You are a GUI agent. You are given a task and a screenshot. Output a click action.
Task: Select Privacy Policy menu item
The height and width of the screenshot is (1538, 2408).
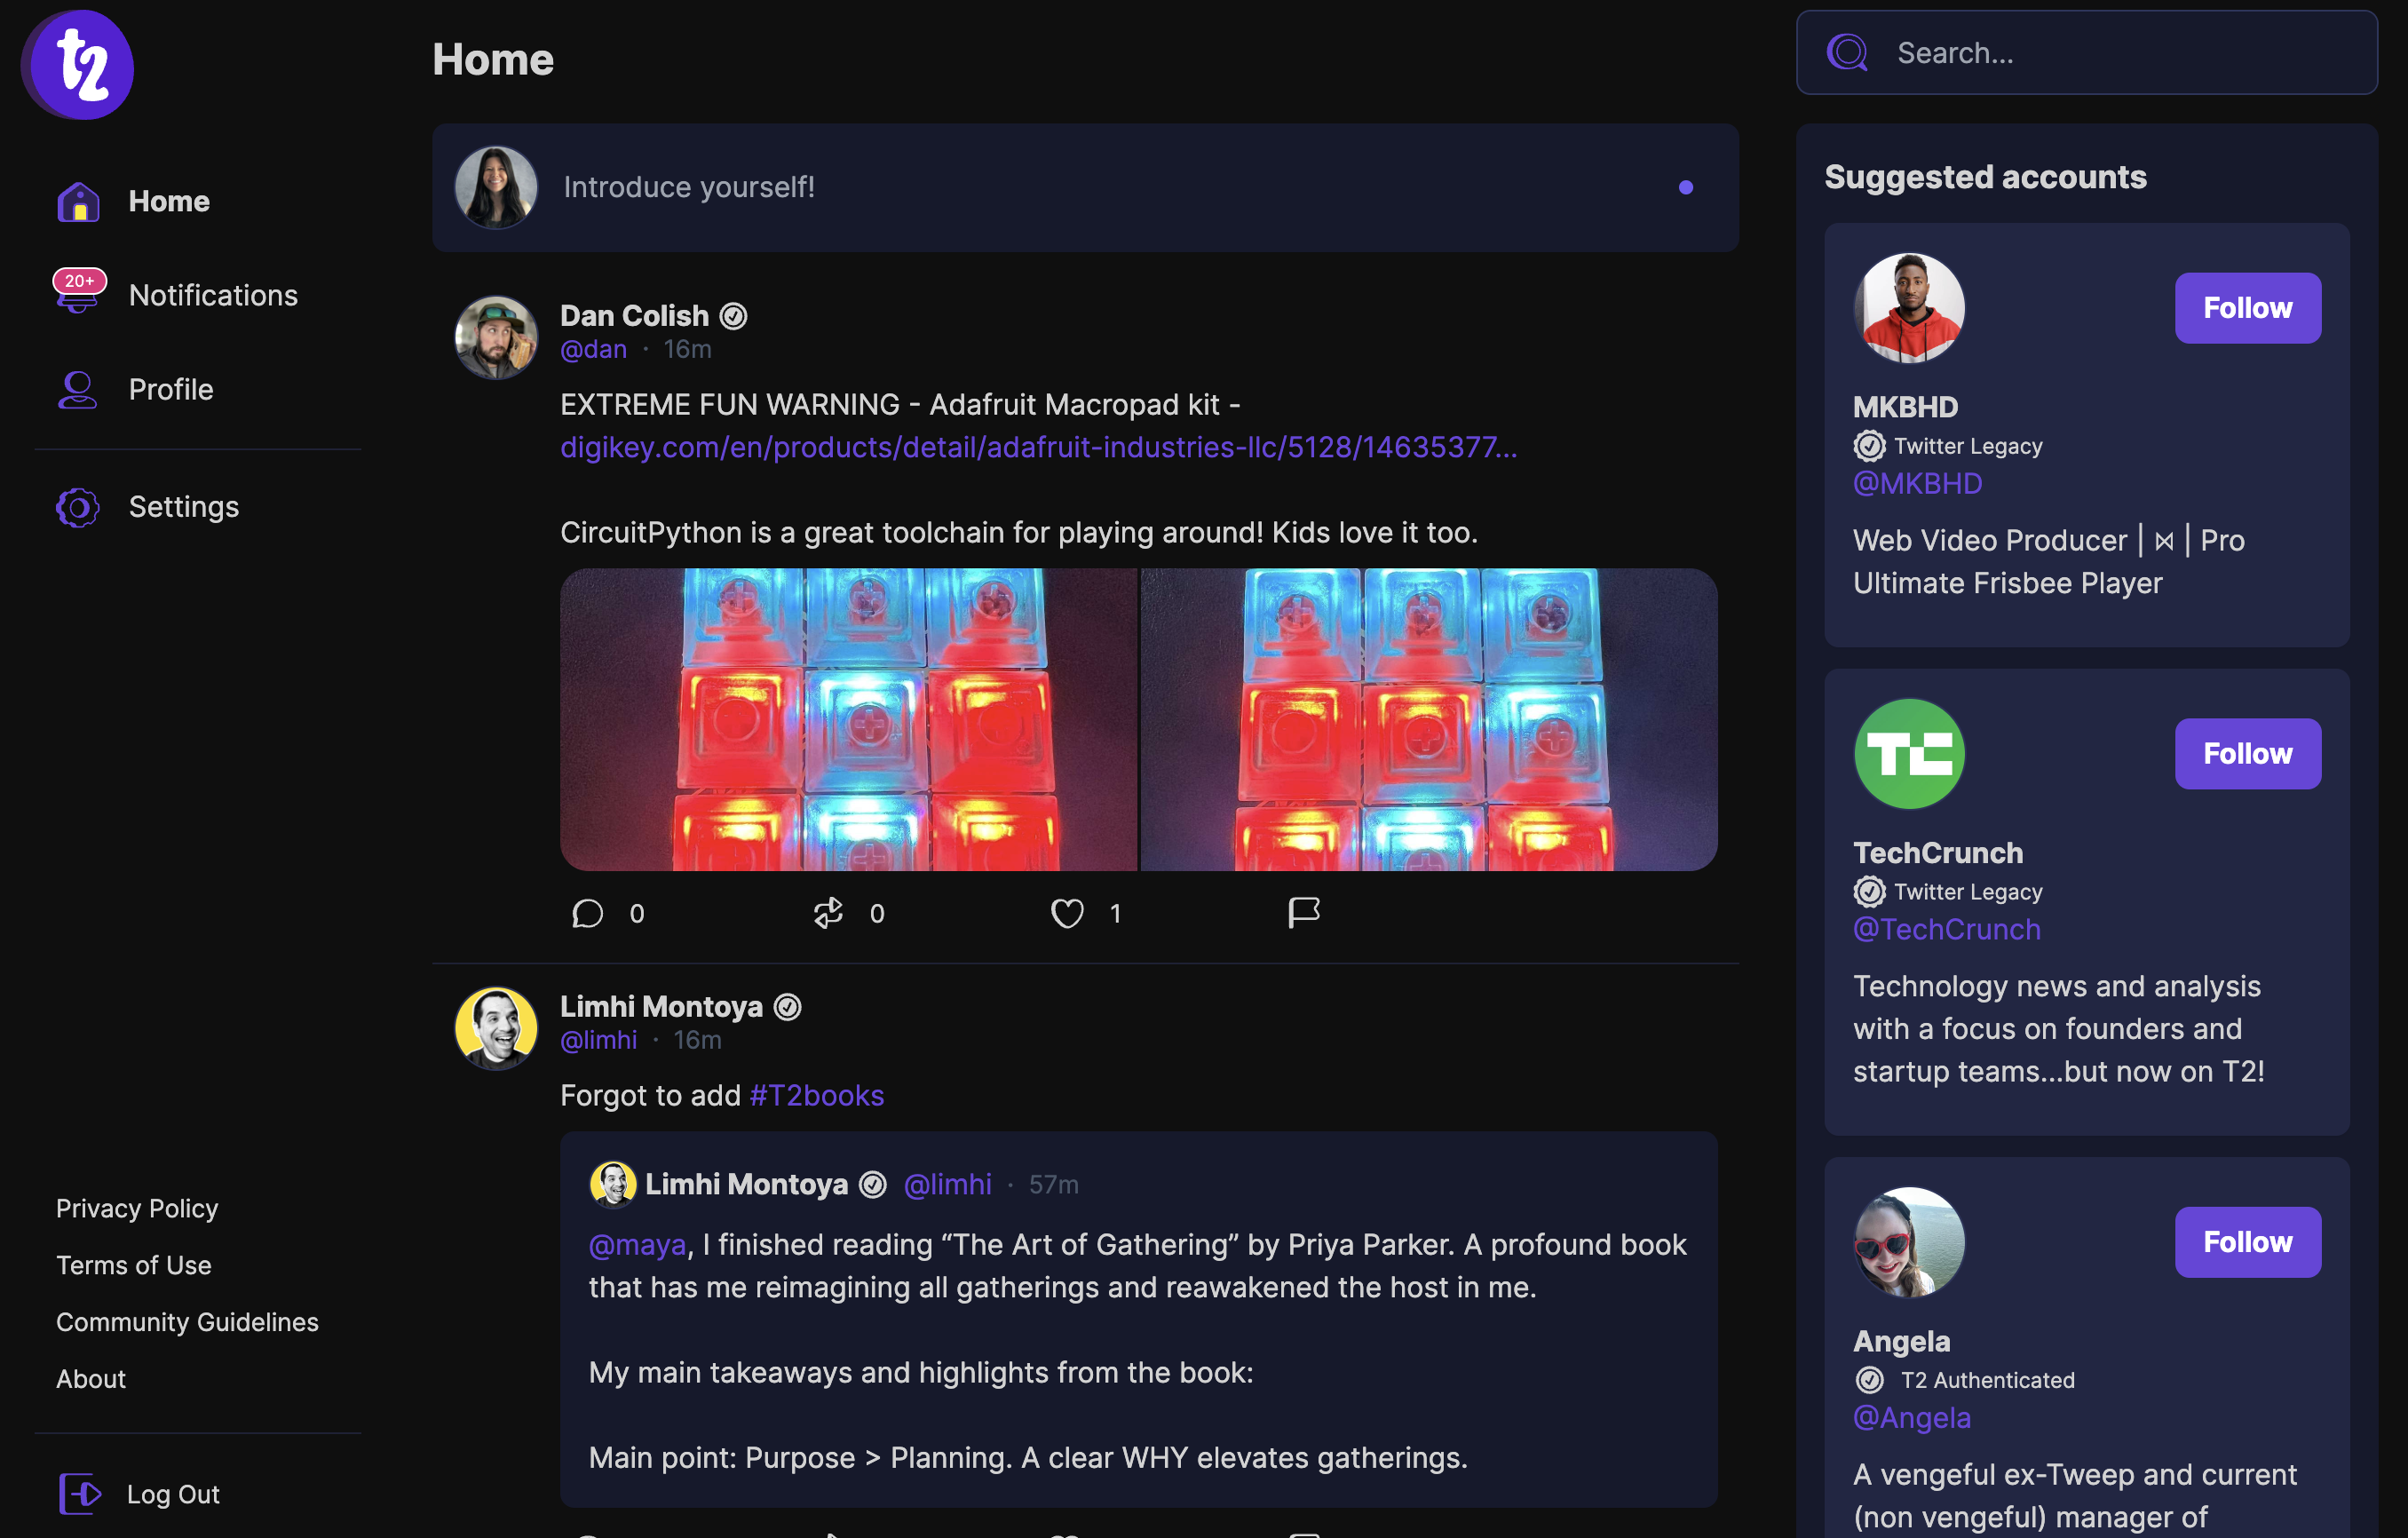pyautogui.click(x=135, y=1208)
